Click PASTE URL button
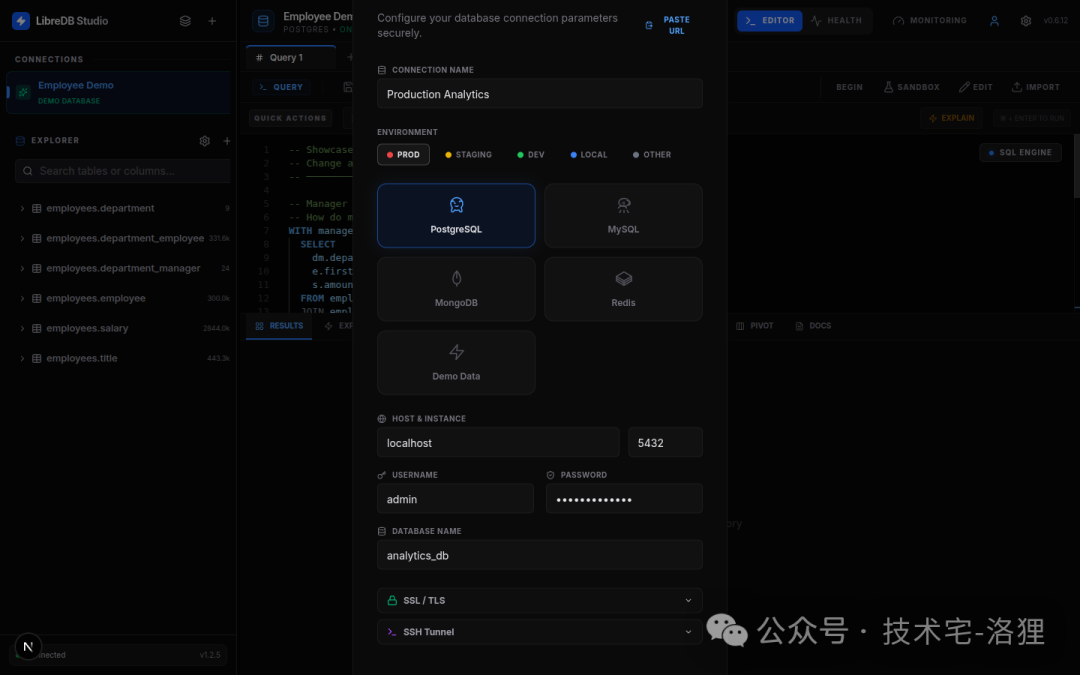Screen dimensions: 1080x675 (x=667, y=25)
